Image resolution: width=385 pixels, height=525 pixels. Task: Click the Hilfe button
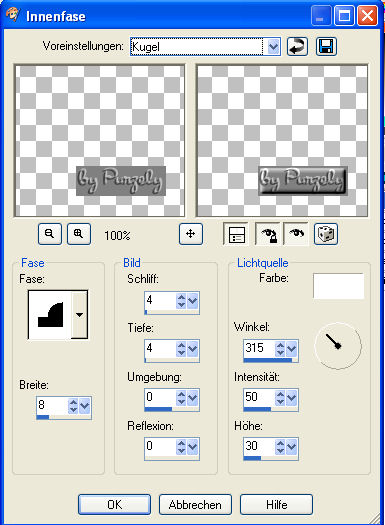(x=277, y=505)
